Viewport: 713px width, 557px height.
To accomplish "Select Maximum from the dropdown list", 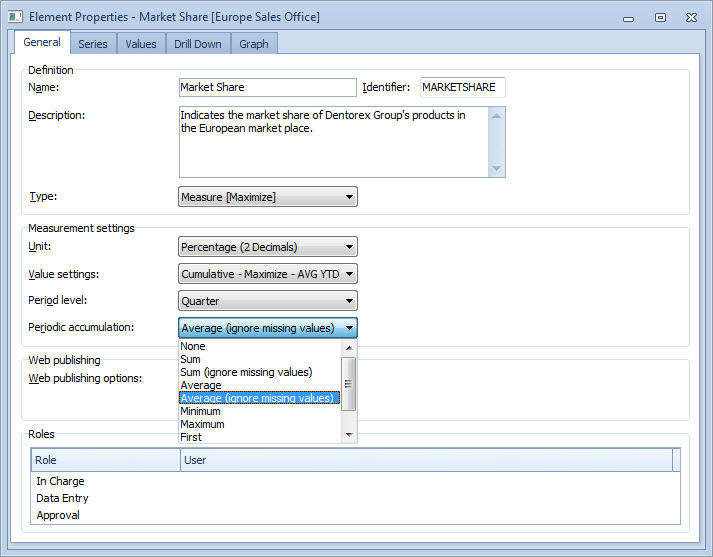I will tap(202, 424).
